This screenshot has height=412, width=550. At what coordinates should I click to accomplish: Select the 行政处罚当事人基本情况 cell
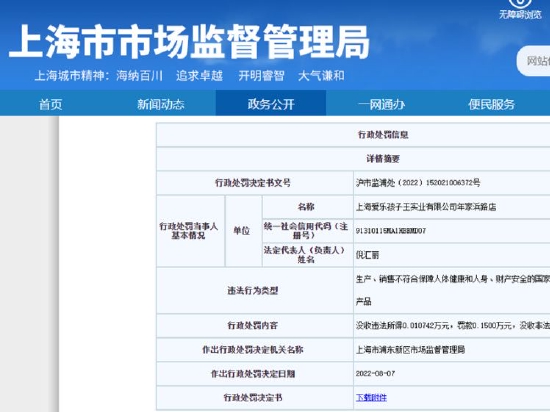point(190,231)
